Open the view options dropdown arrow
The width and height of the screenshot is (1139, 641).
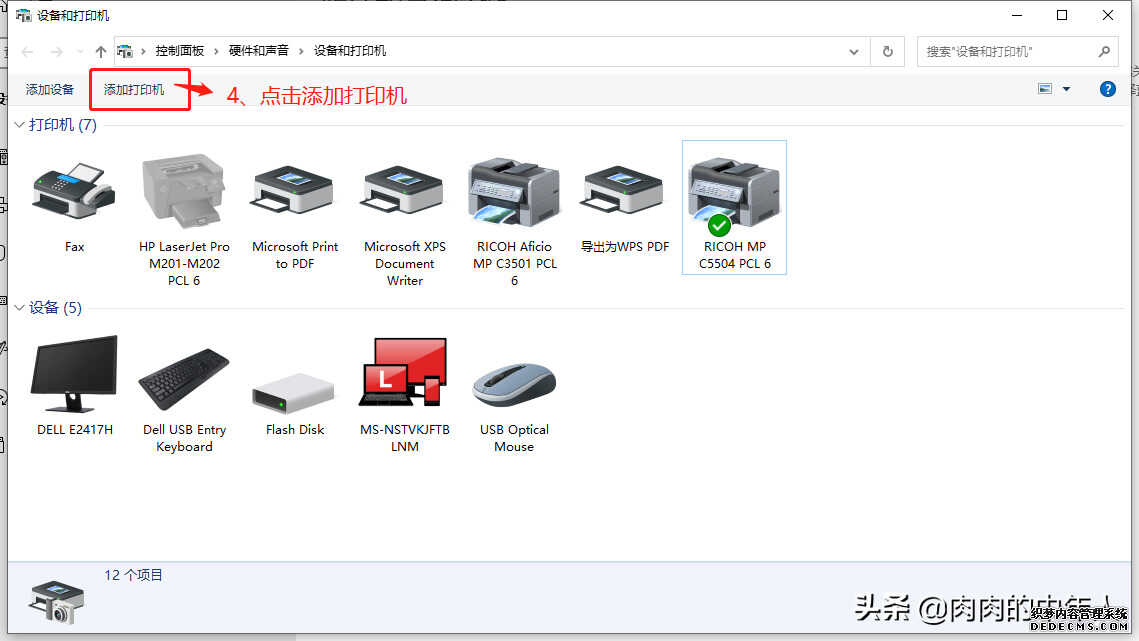tap(1066, 89)
